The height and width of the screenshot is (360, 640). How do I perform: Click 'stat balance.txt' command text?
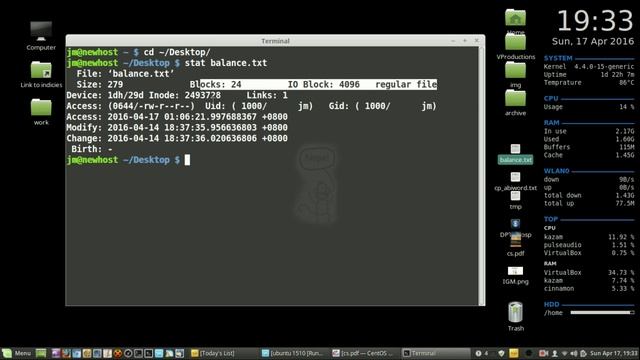(x=226, y=63)
